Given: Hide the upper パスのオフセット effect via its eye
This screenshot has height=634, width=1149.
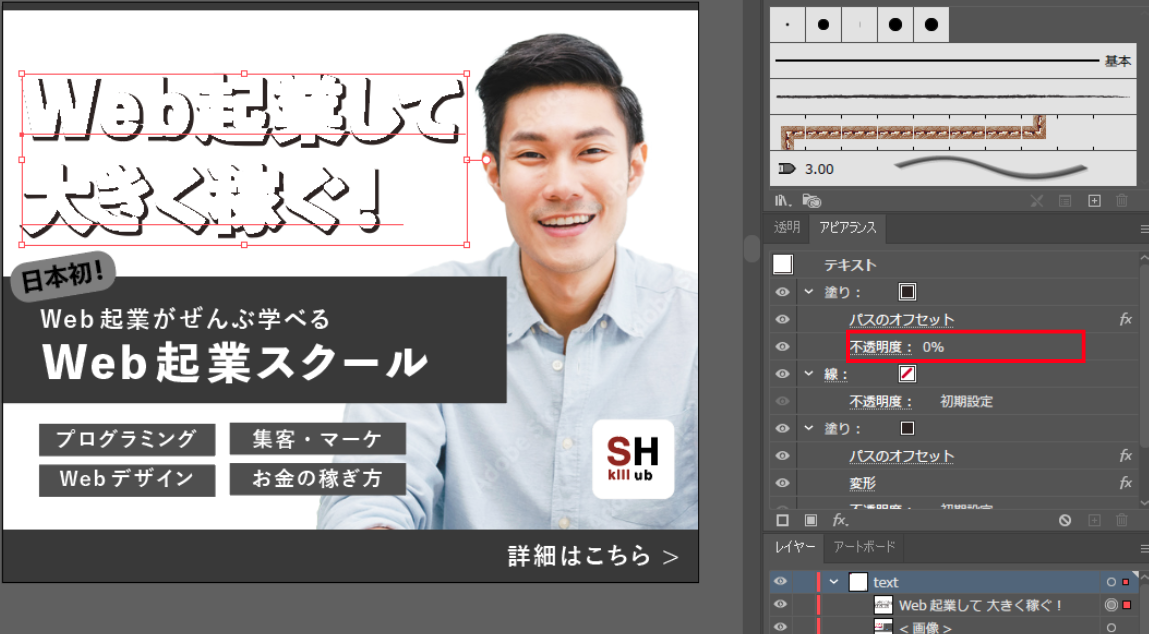Looking at the screenshot, I should point(783,319).
